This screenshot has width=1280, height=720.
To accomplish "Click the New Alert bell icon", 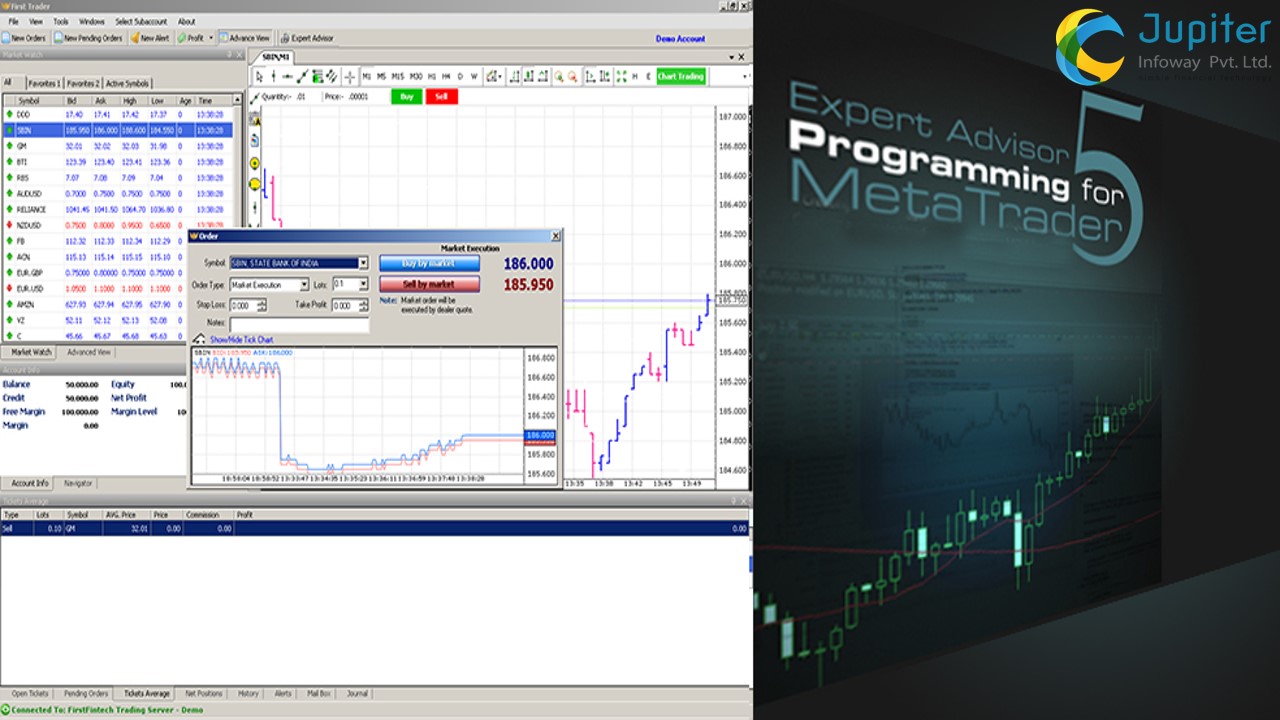I will tap(135, 38).
